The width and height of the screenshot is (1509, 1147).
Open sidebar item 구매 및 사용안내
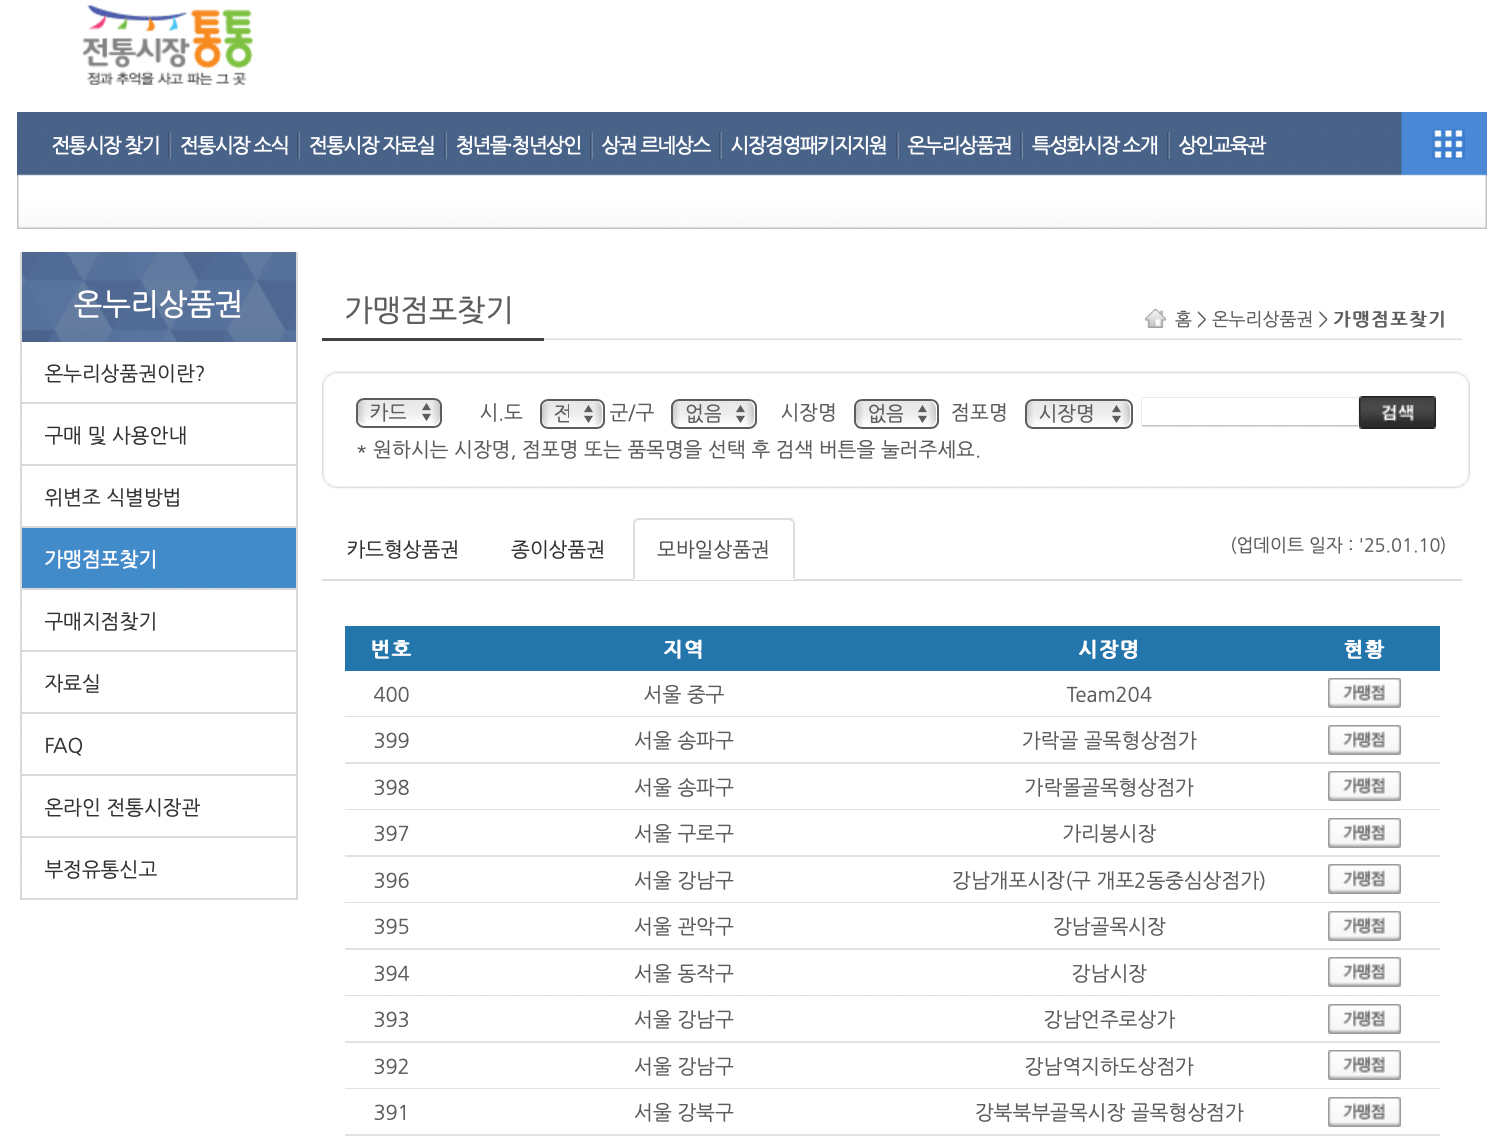tap(159, 435)
